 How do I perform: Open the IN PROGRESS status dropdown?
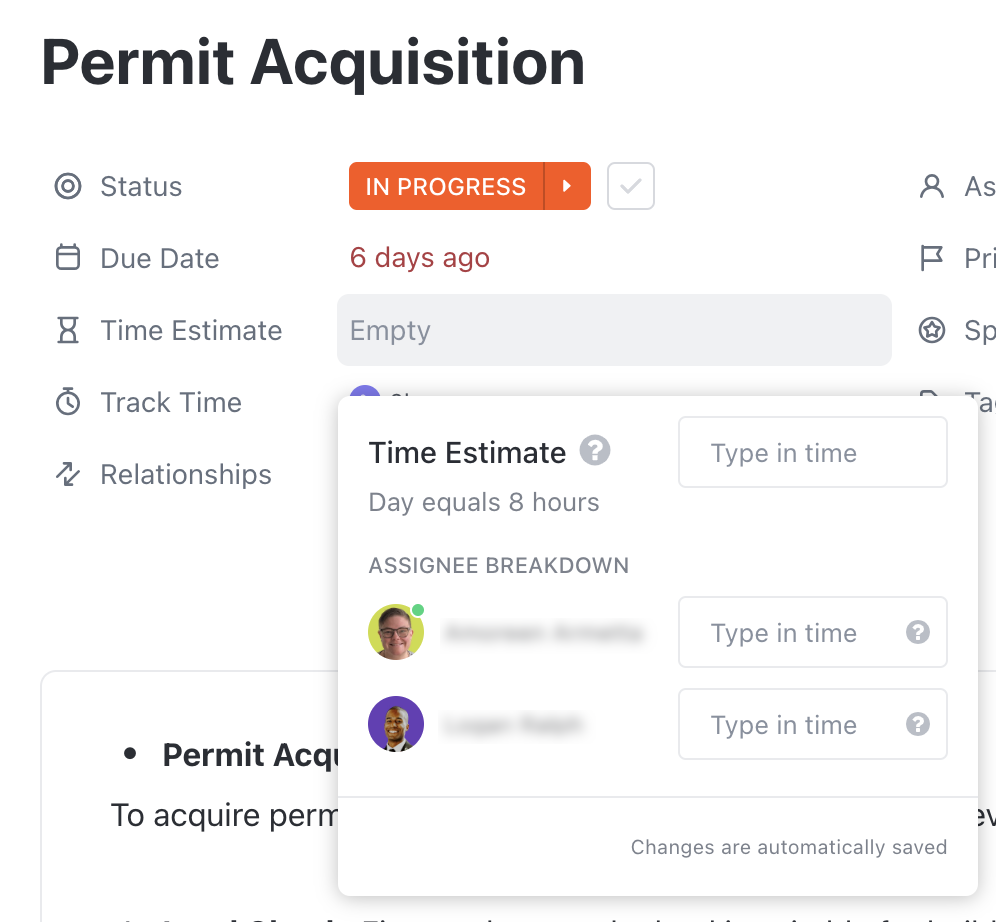tap(446, 186)
